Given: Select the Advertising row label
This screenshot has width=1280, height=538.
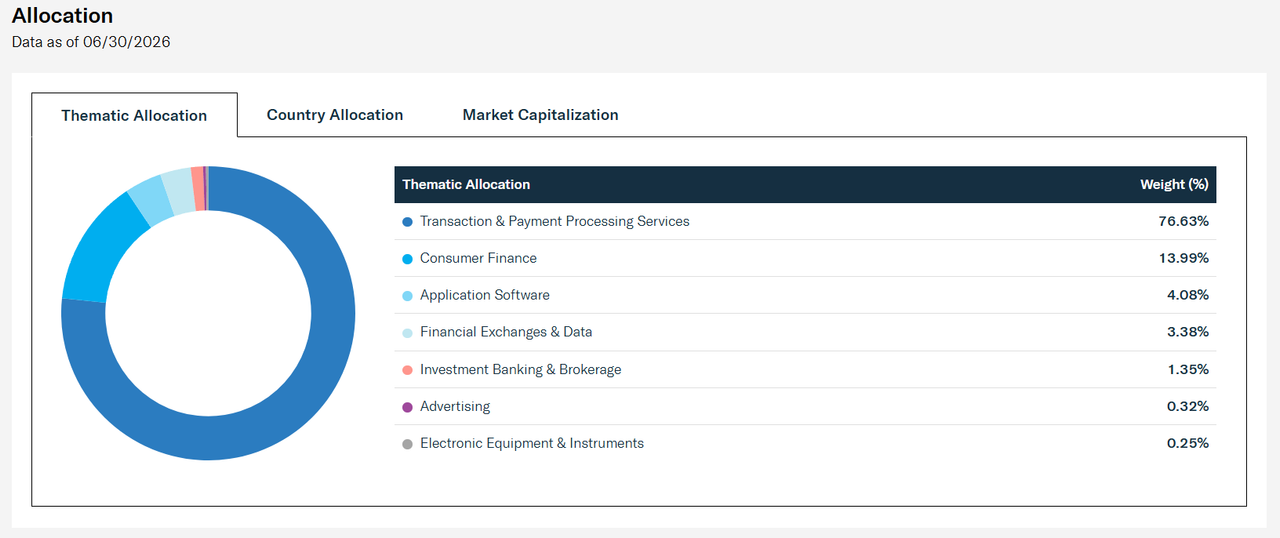Looking at the screenshot, I should 455,406.
